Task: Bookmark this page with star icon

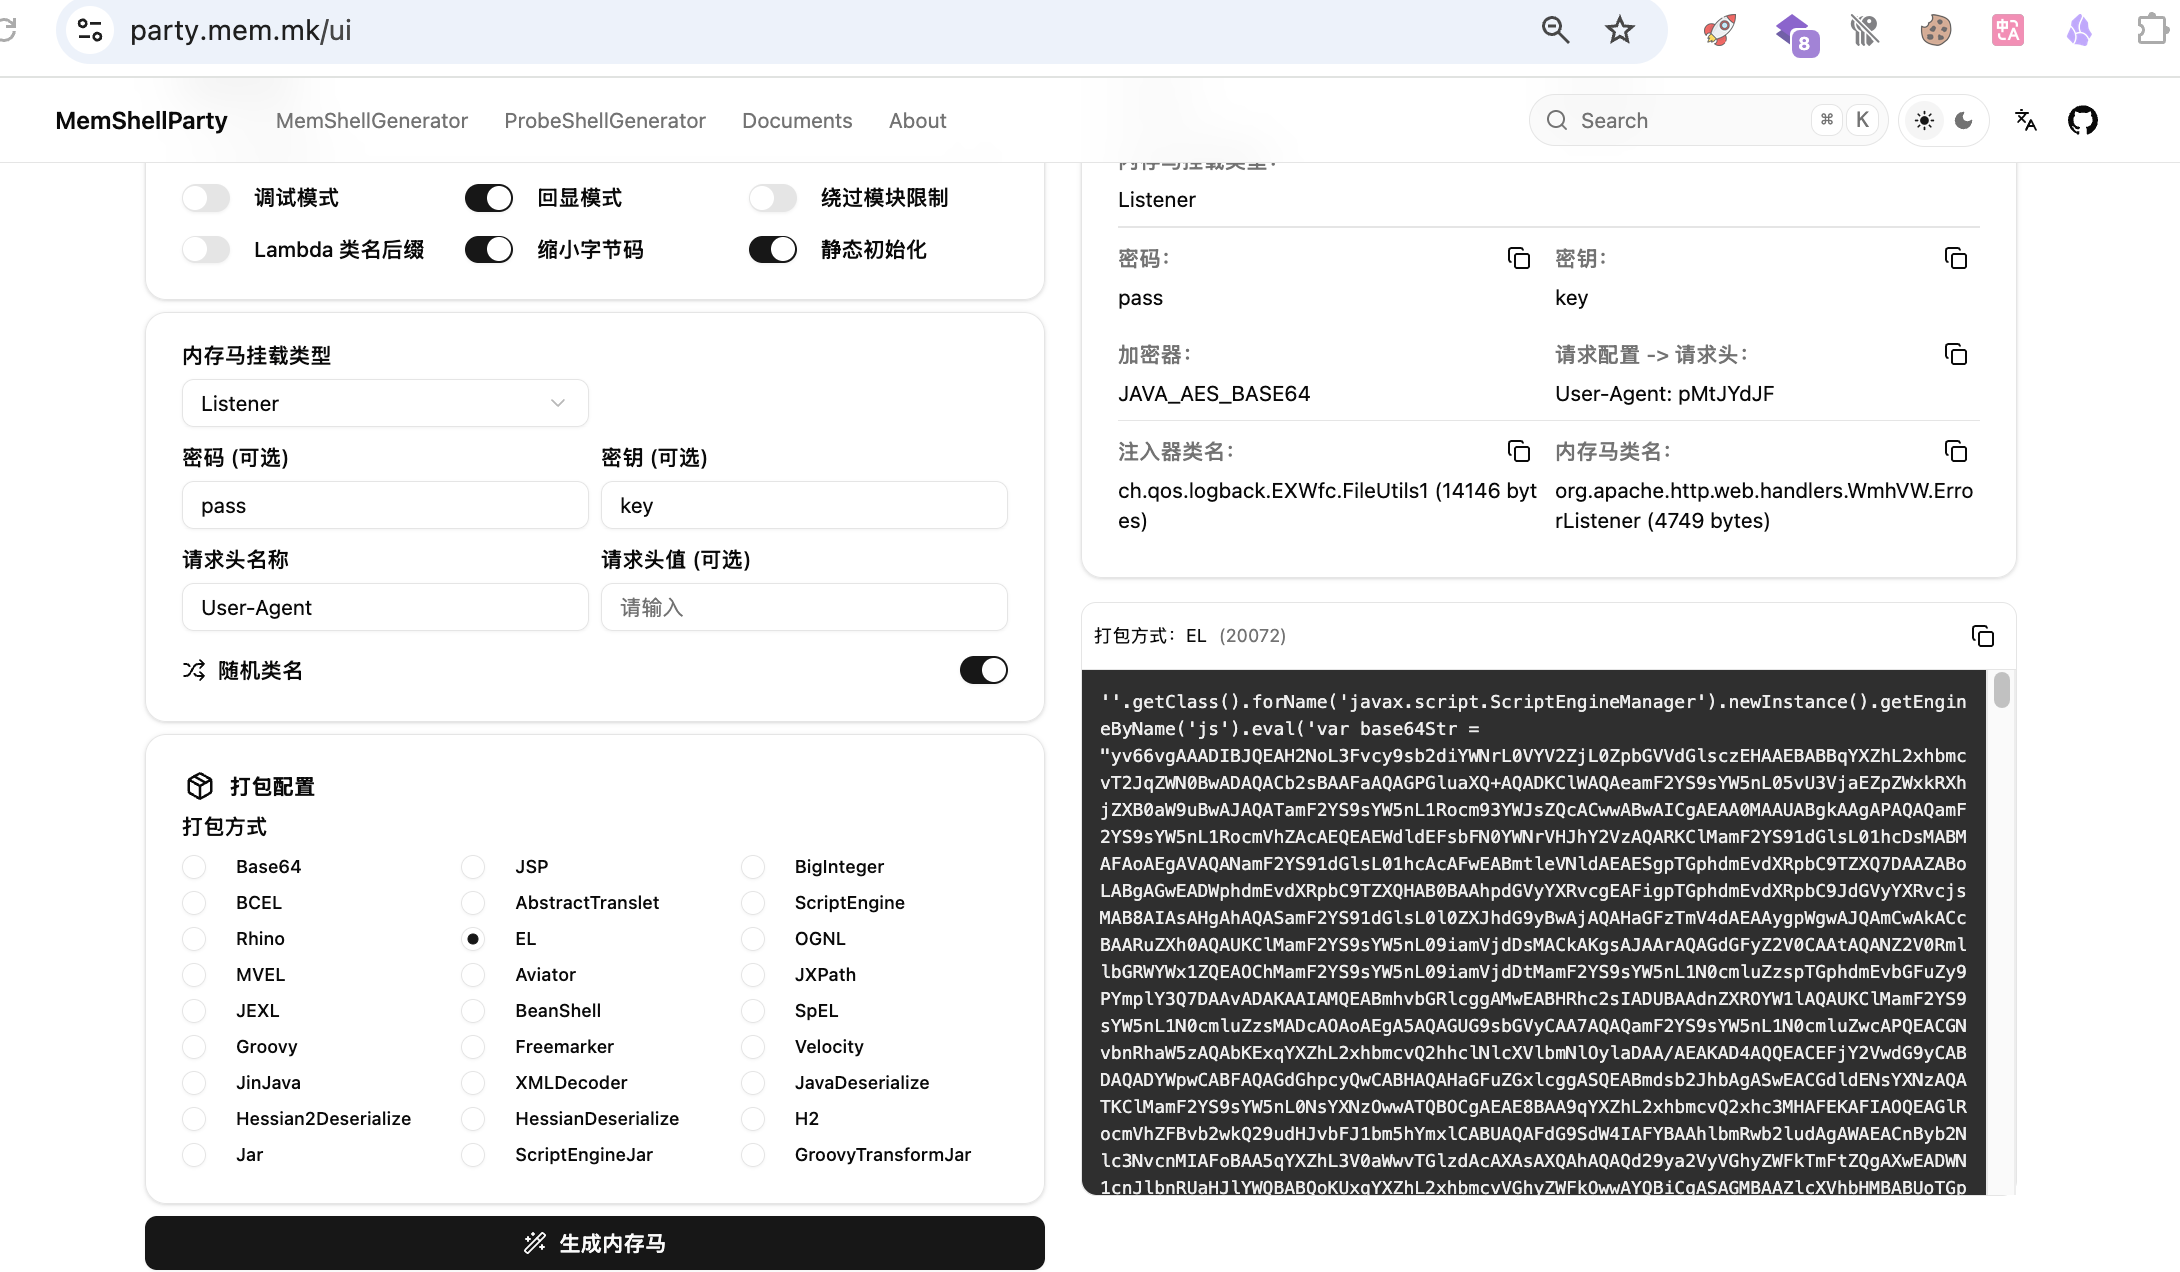Action: (1619, 30)
